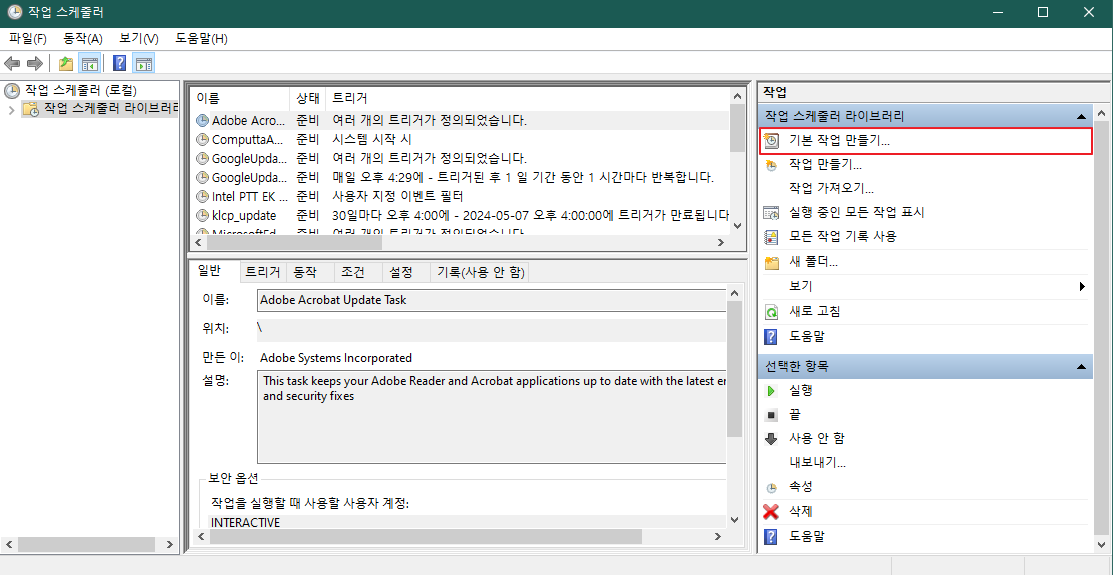This screenshot has height=575, width=1113.
Task: Select 작업 스케줄러 라이브러리 tree node
Action: pos(111,109)
